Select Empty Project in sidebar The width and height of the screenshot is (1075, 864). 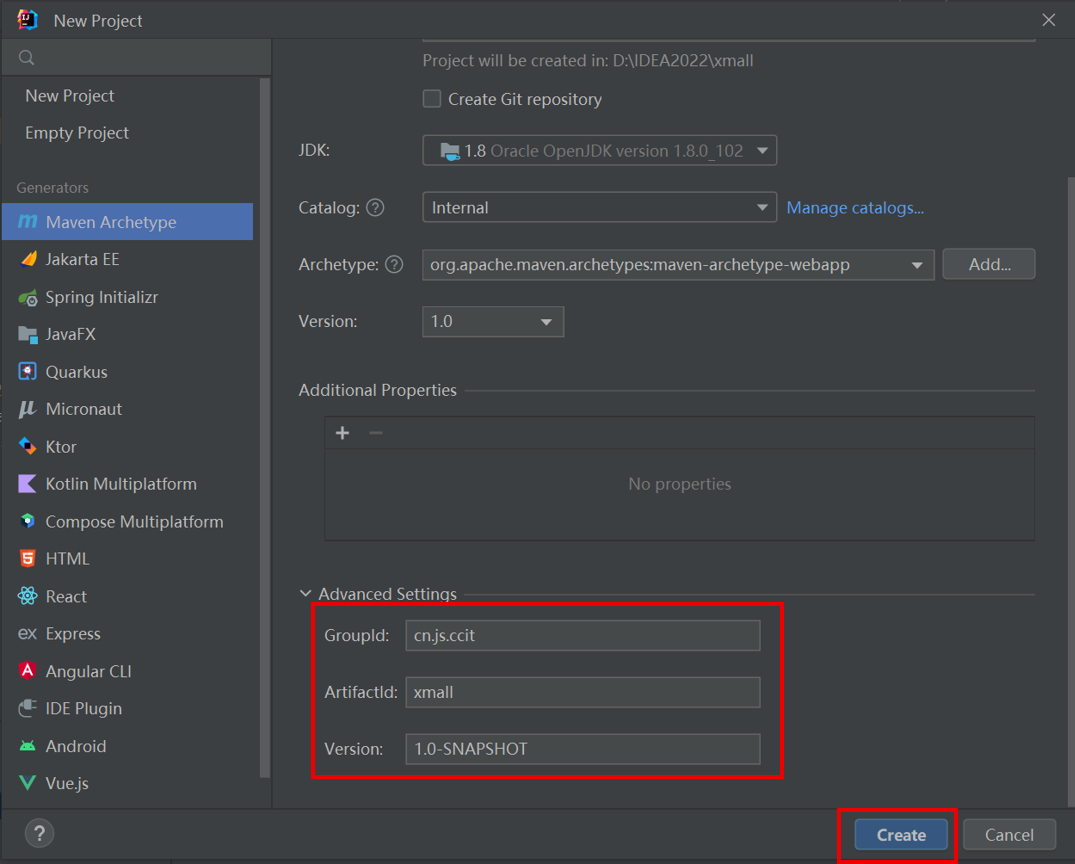coord(77,133)
